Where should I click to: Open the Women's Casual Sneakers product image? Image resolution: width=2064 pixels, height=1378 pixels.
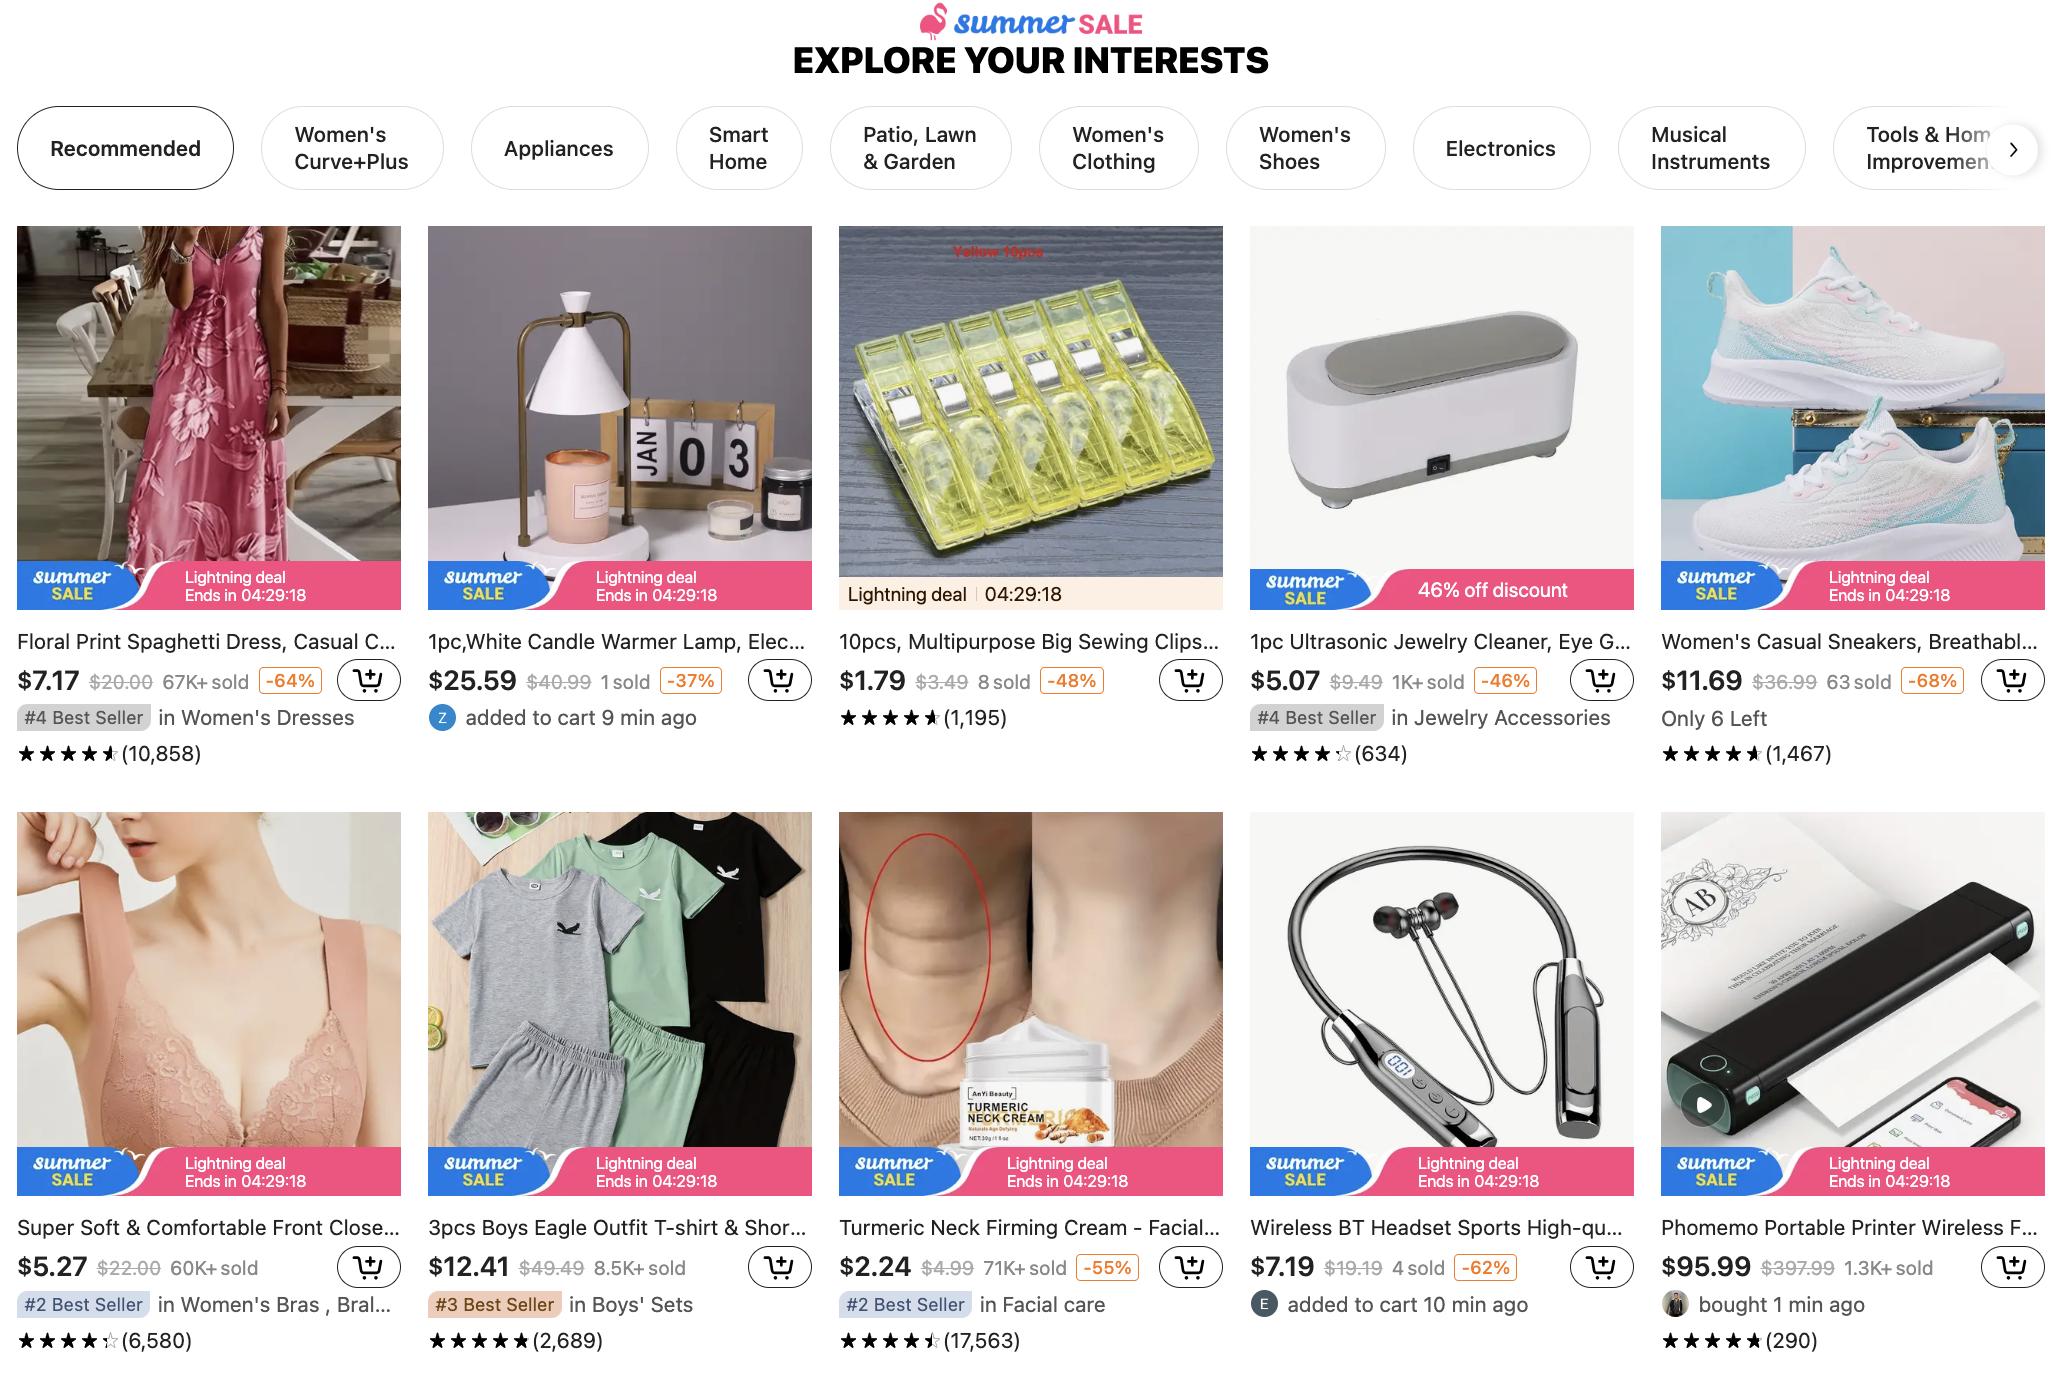tap(1852, 400)
